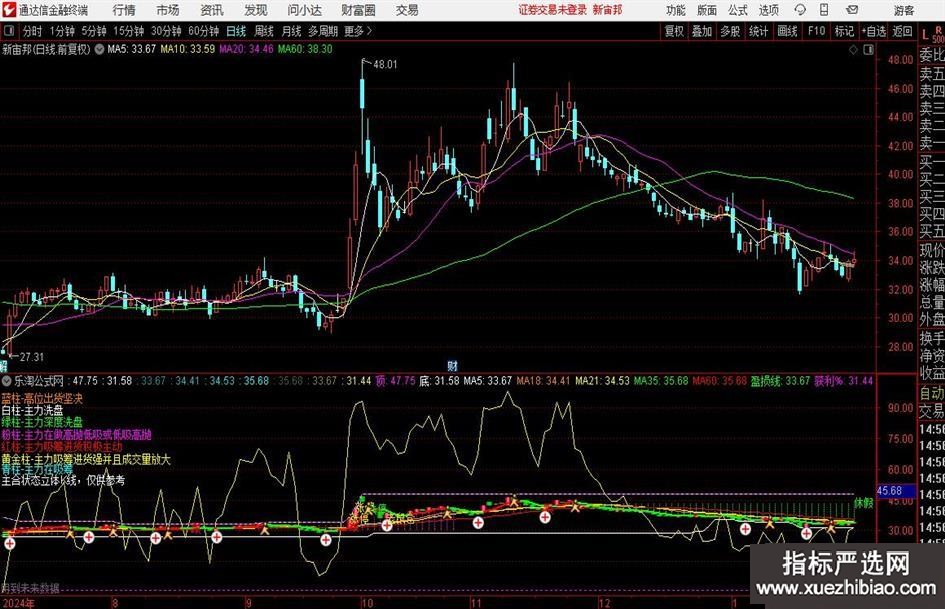Open the 画线 drawing tools button
Viewport: 945px width, 609px height.
(787, 31)
